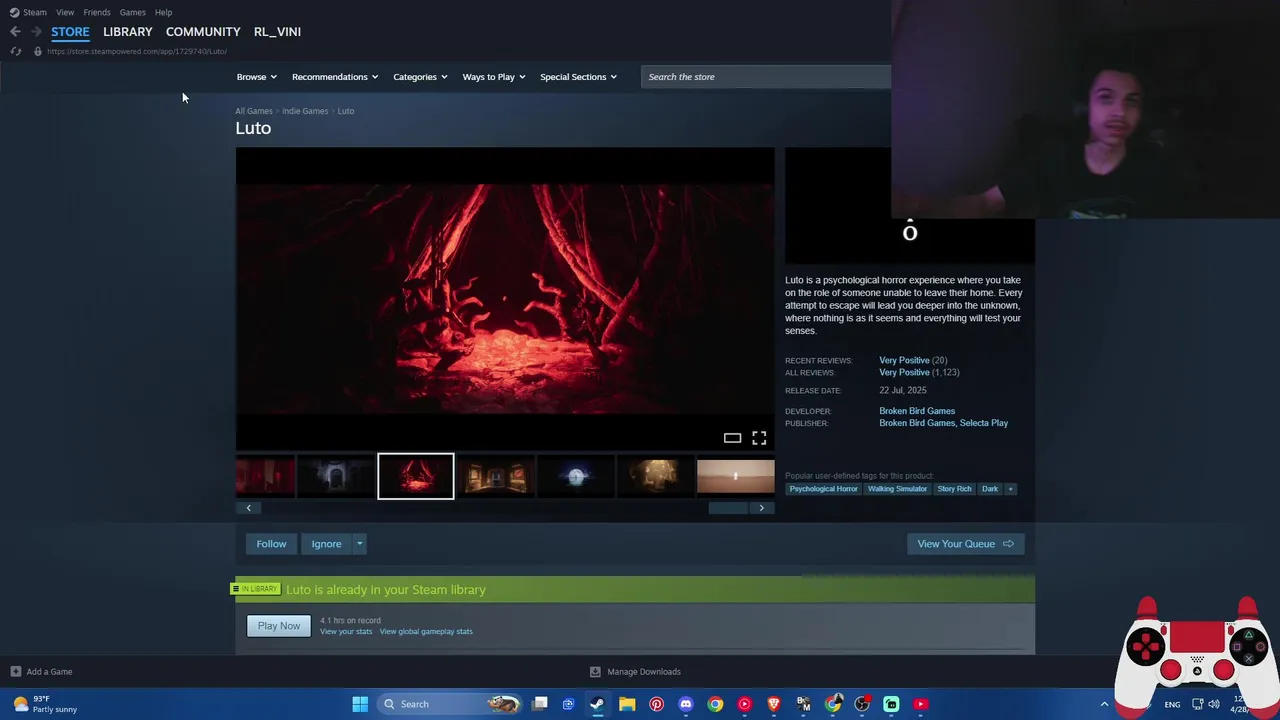Click the Follow button
Screen dimensions: 1280x720
[271, 544]
